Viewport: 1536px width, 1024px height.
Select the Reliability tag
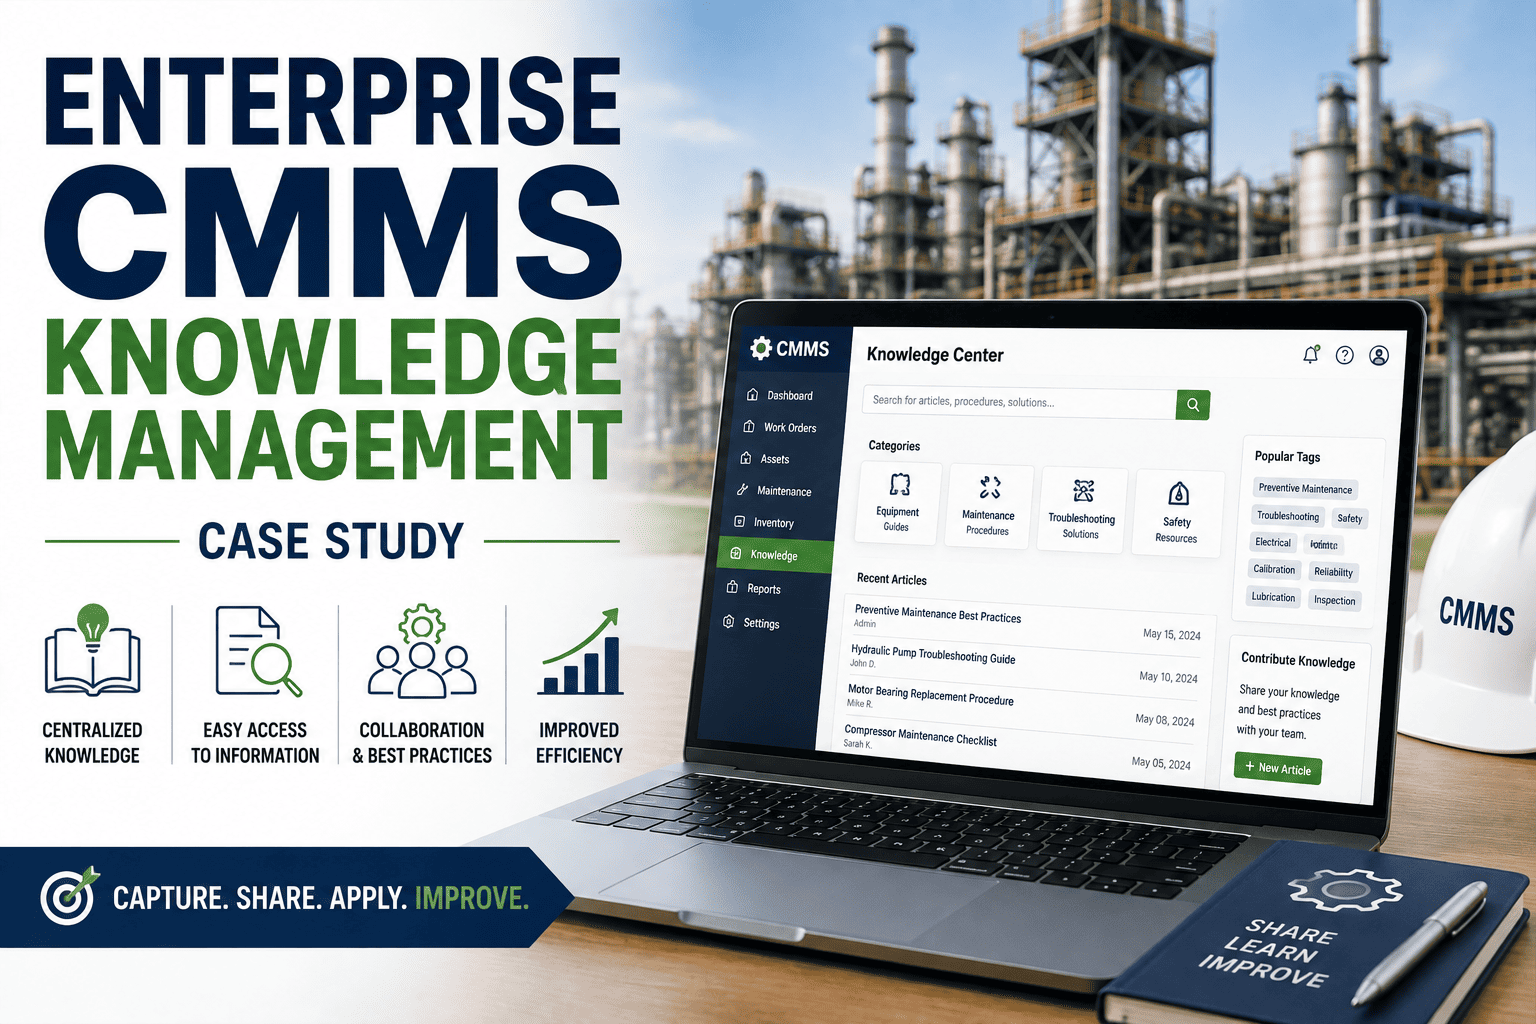pyautogui.click(x=1333, y=572)
